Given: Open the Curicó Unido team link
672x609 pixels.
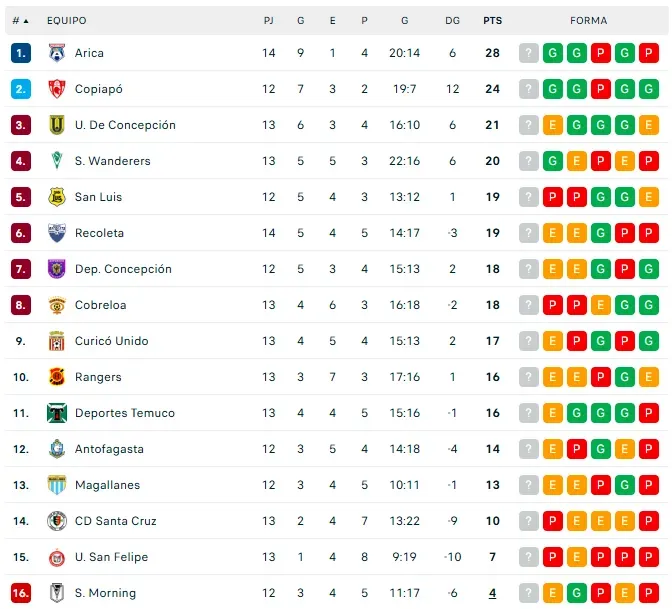Looking at the screenshot, I should coord(111,341).
